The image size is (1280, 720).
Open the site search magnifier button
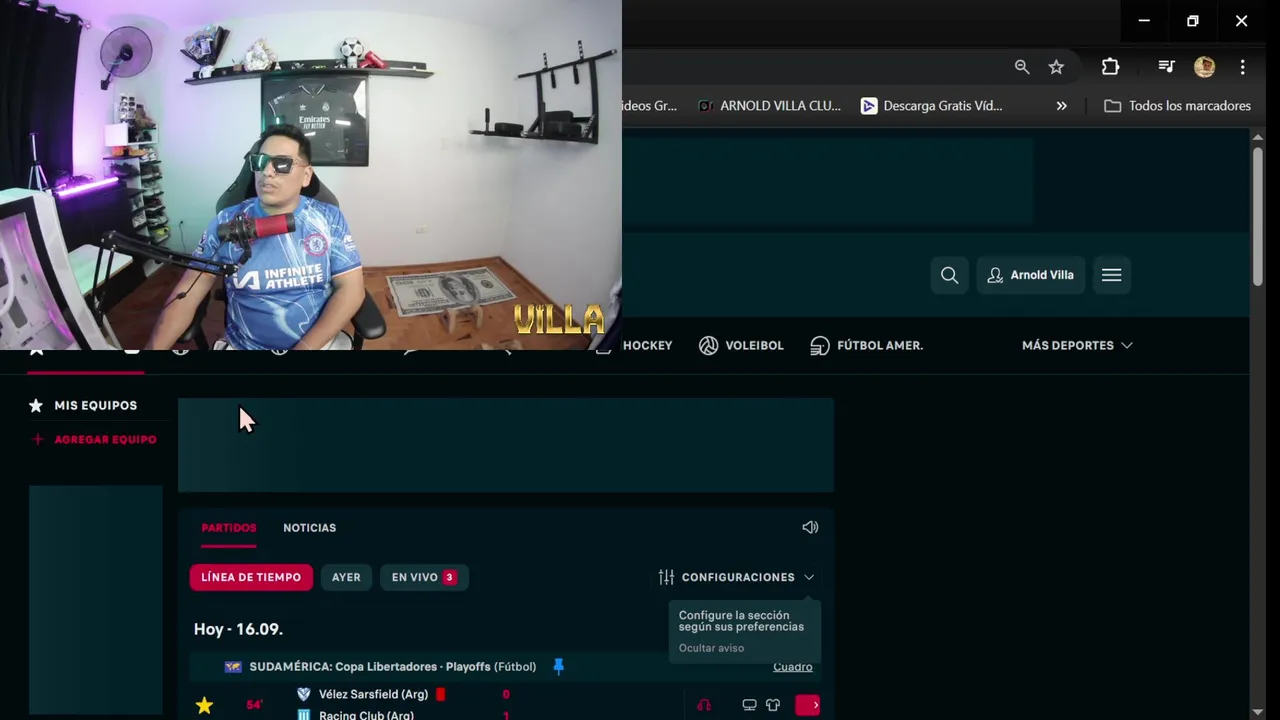[x=949, y=275]
